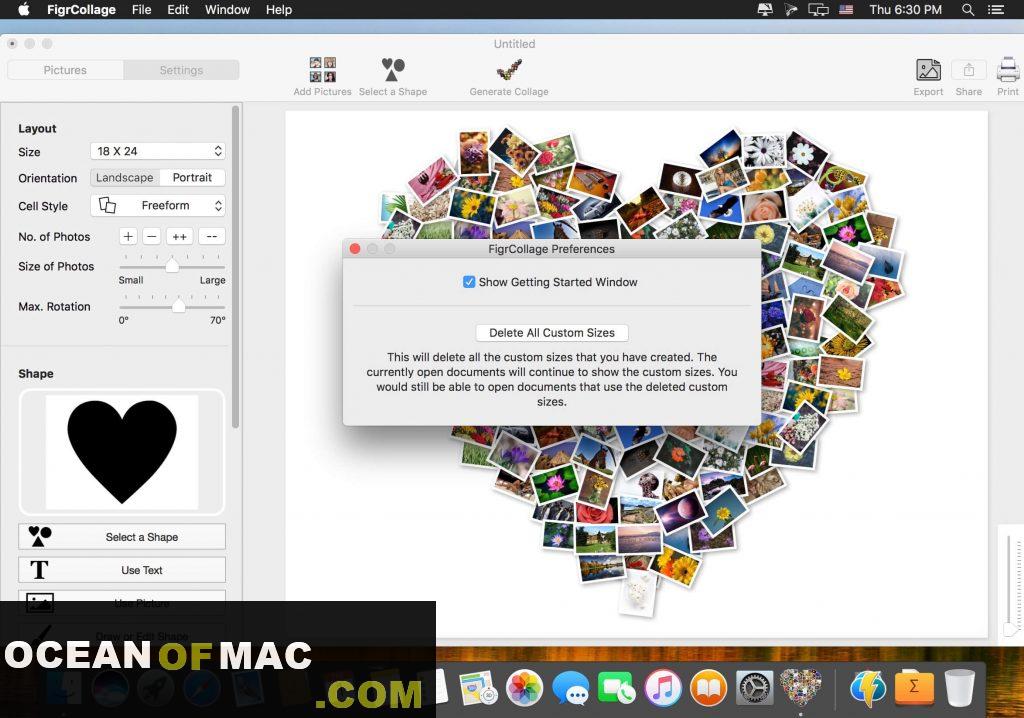The height and width of the screenshot is (718, 1024).
Task: Click the Max. Rotation slider knob
Action: pyautogui.click(x=178, y=306)
